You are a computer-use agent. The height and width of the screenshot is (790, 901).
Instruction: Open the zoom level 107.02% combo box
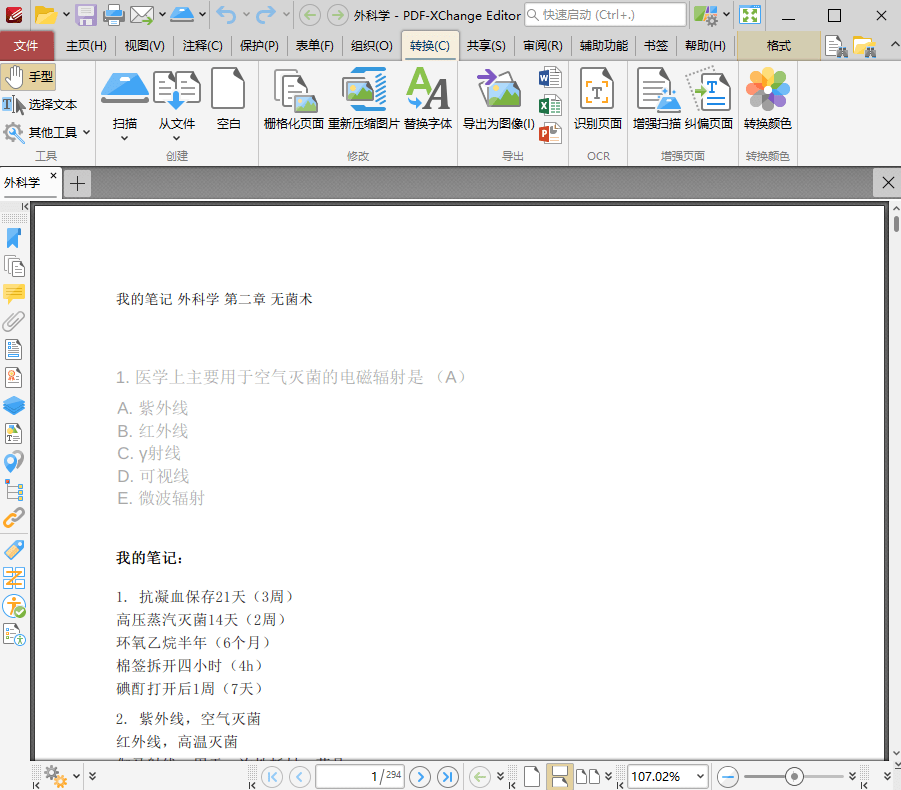667,776
